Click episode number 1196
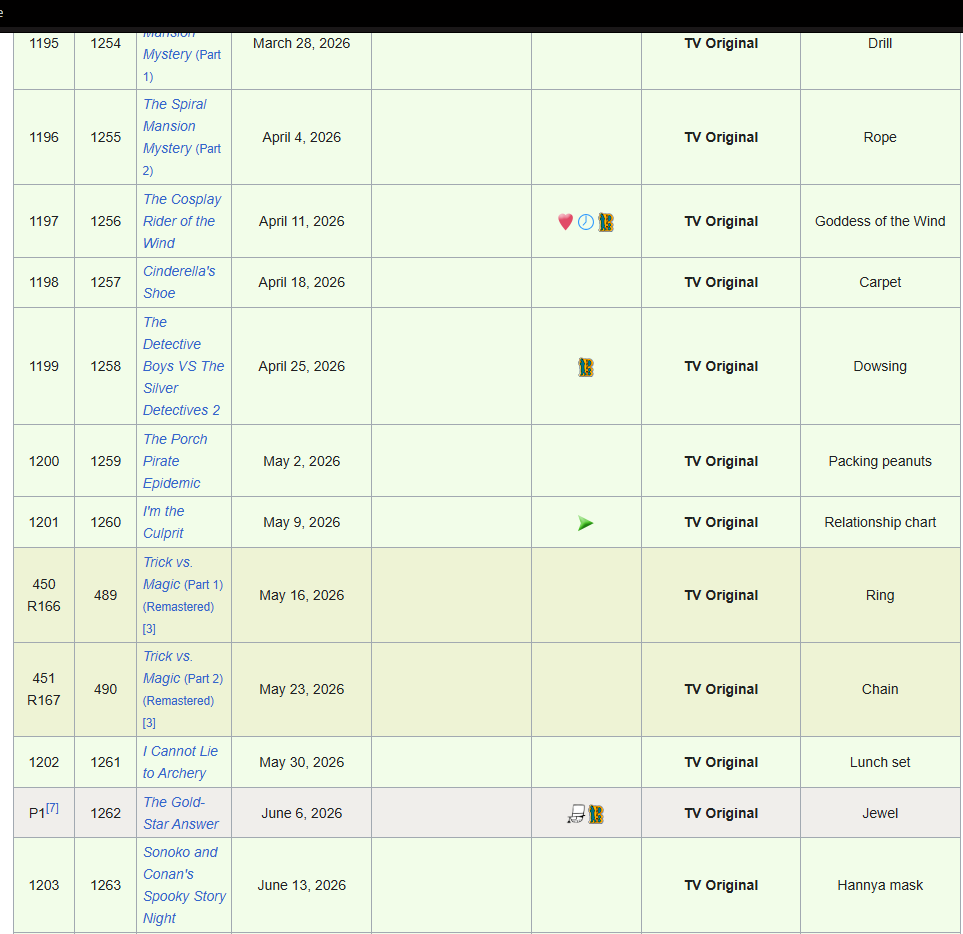This screenshot has height=934, width=963. (x=44, y=137)
